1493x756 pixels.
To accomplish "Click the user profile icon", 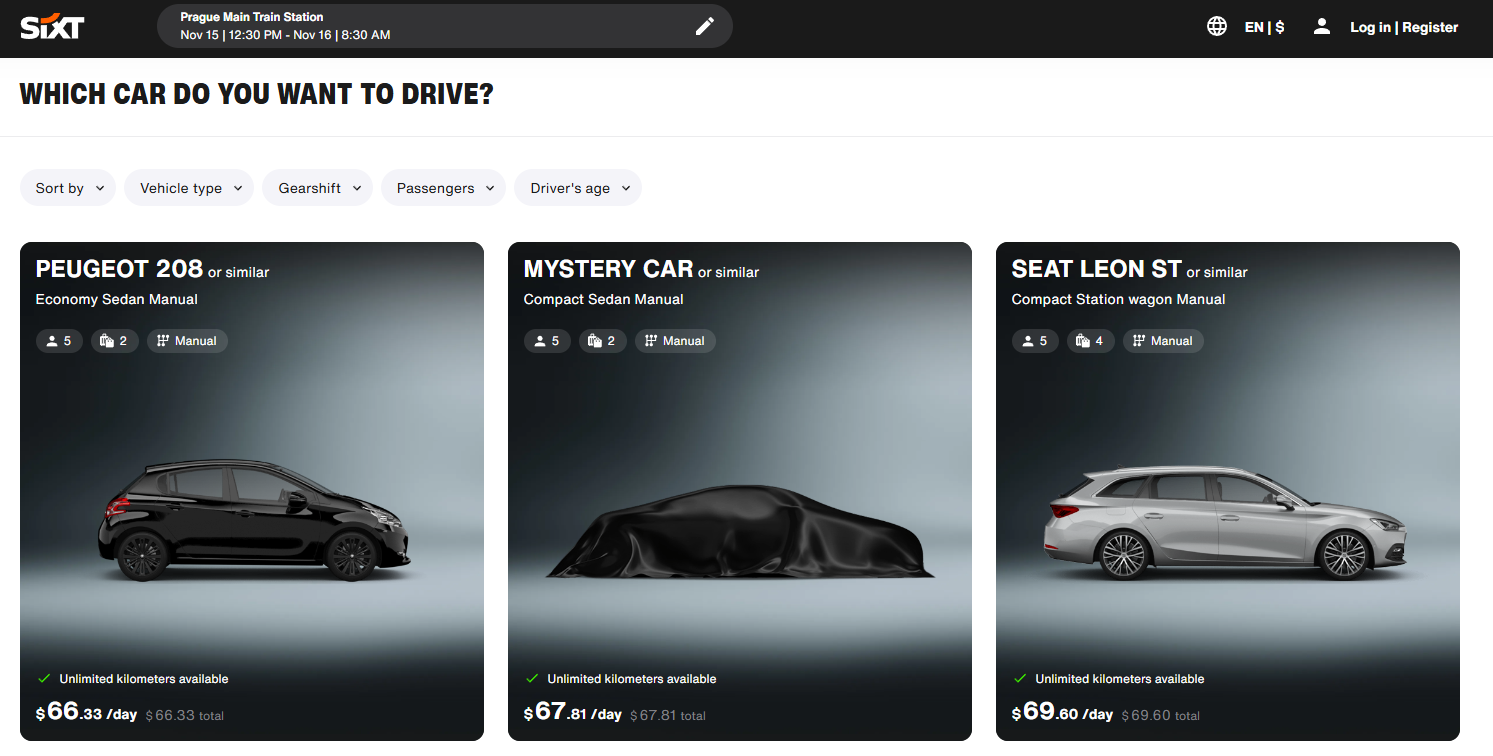I will pyautogui.click(x=1322, y=26).
